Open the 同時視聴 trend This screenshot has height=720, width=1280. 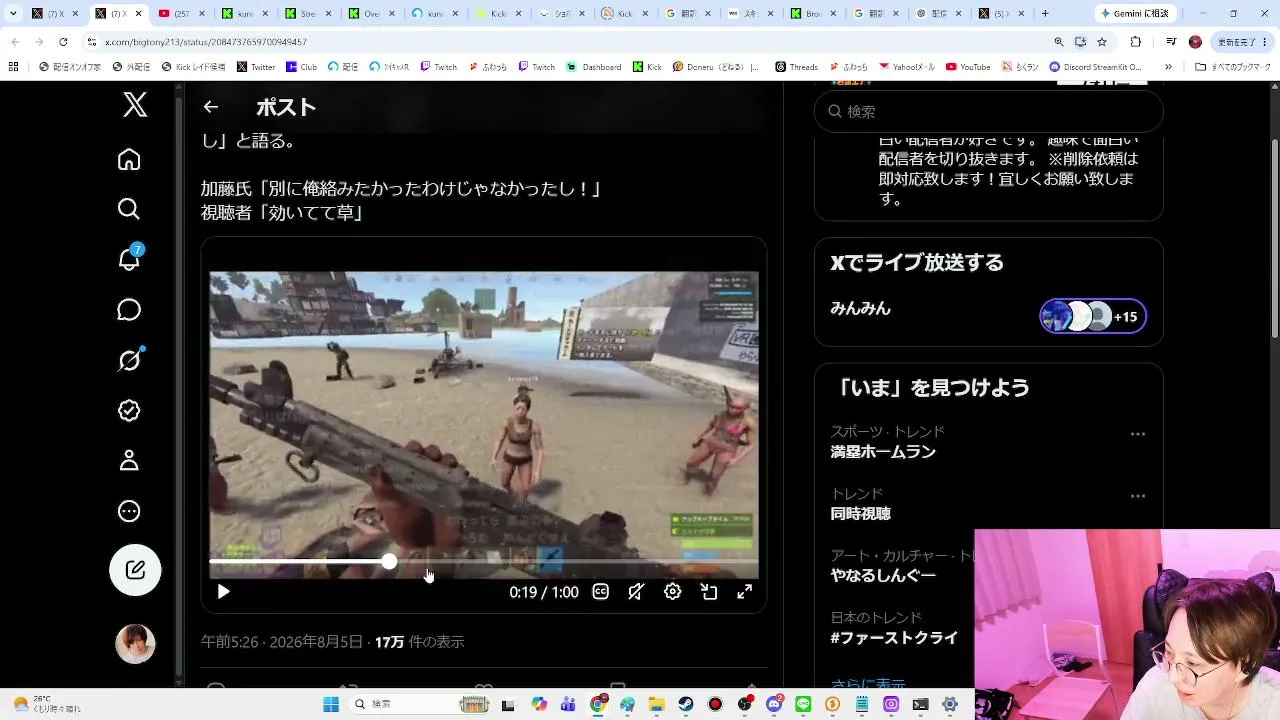tap(860, 514)
